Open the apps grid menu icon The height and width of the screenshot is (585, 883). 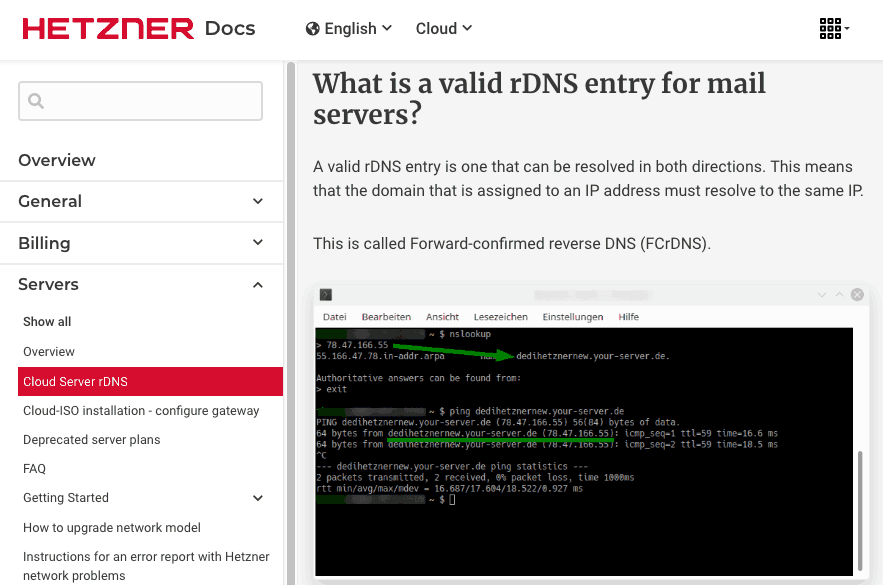pyautogui.click(x=834, y=28)
